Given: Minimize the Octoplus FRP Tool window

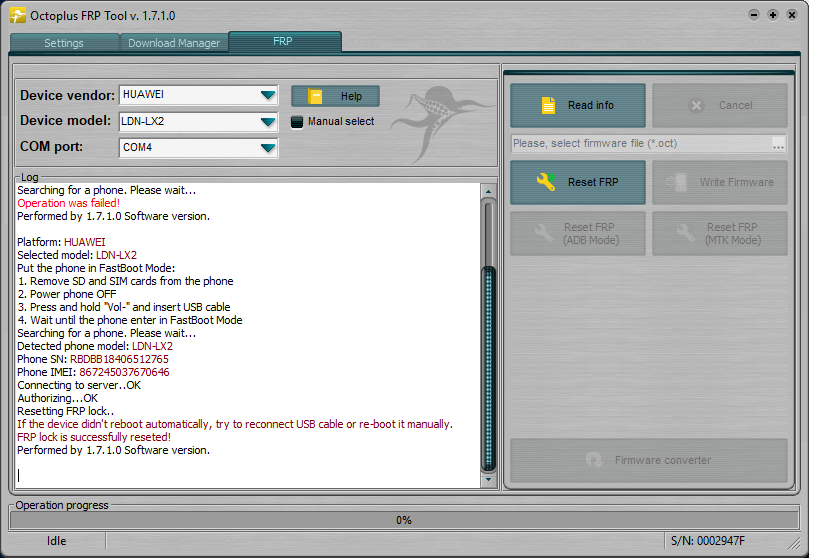Looking at the screenshot, I should (x=754, y=15).
